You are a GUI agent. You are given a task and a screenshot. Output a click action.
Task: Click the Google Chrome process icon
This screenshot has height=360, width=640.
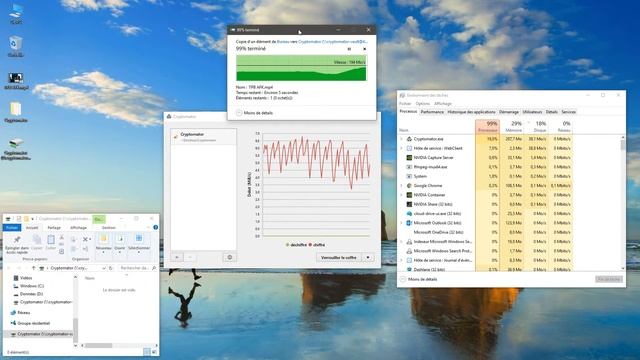pos(409,186)
